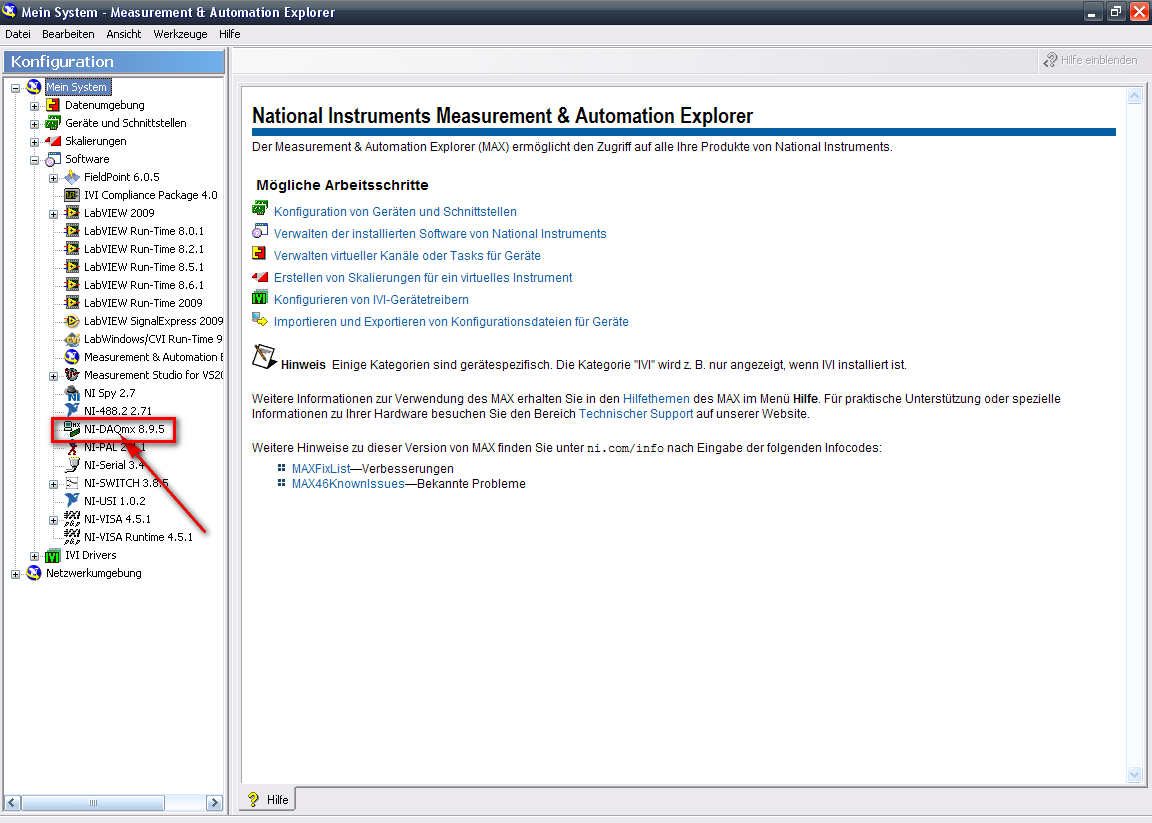Open Verwalten der installierten Software link
Screen dimensions: 1152x823
point(440,234)
